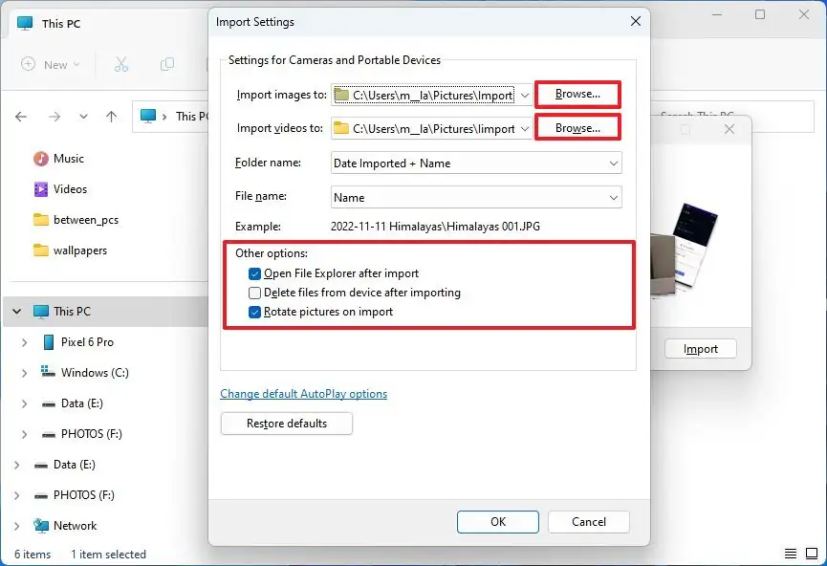Click the Up arrow navigation icon
The height and width of the screenshot is (566, 827).
[111, 116]
